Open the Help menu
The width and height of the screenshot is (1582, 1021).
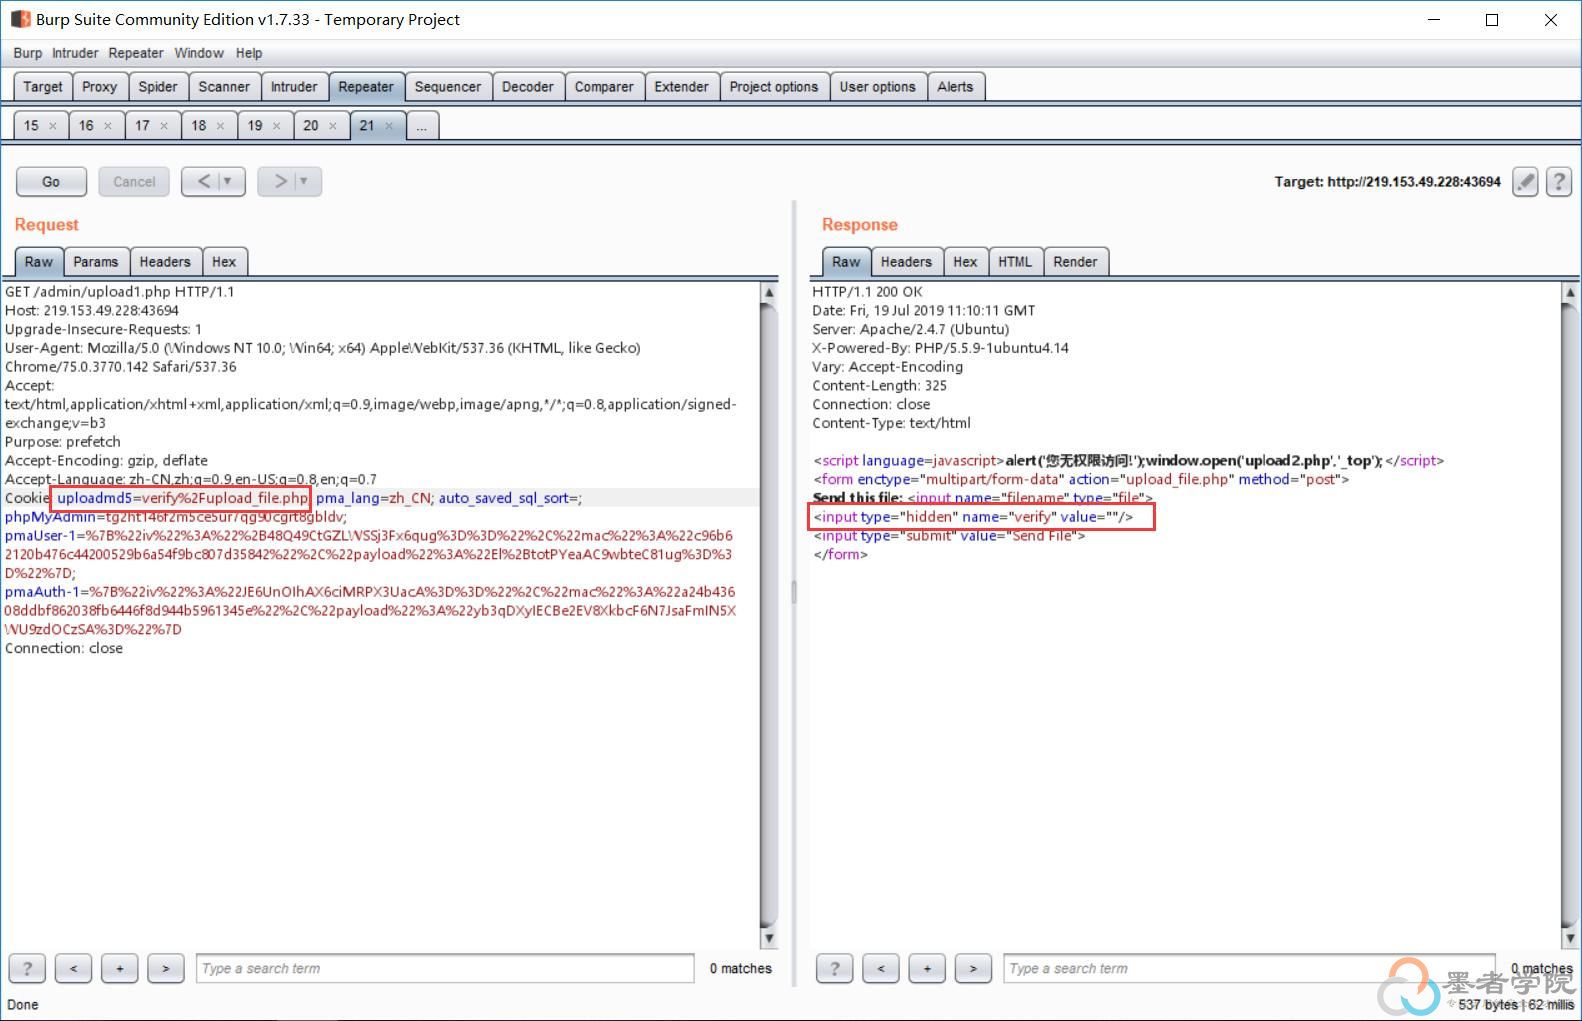coord(249,53)
